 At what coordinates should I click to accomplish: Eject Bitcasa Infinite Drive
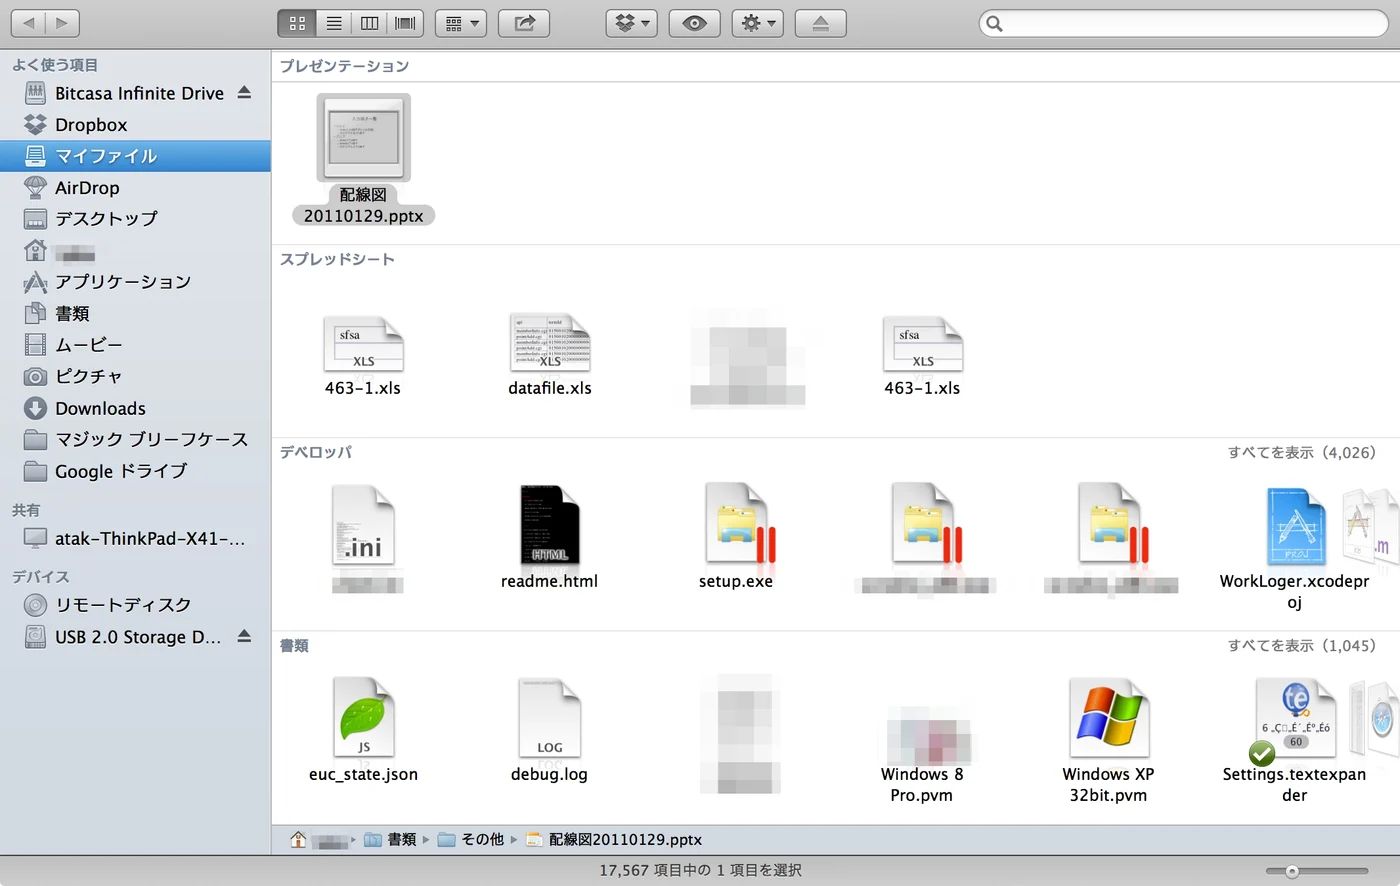244,92
